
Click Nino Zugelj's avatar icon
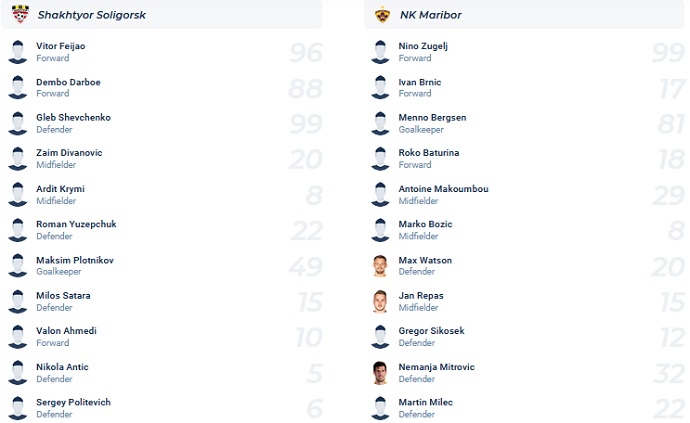pos(380,52)
